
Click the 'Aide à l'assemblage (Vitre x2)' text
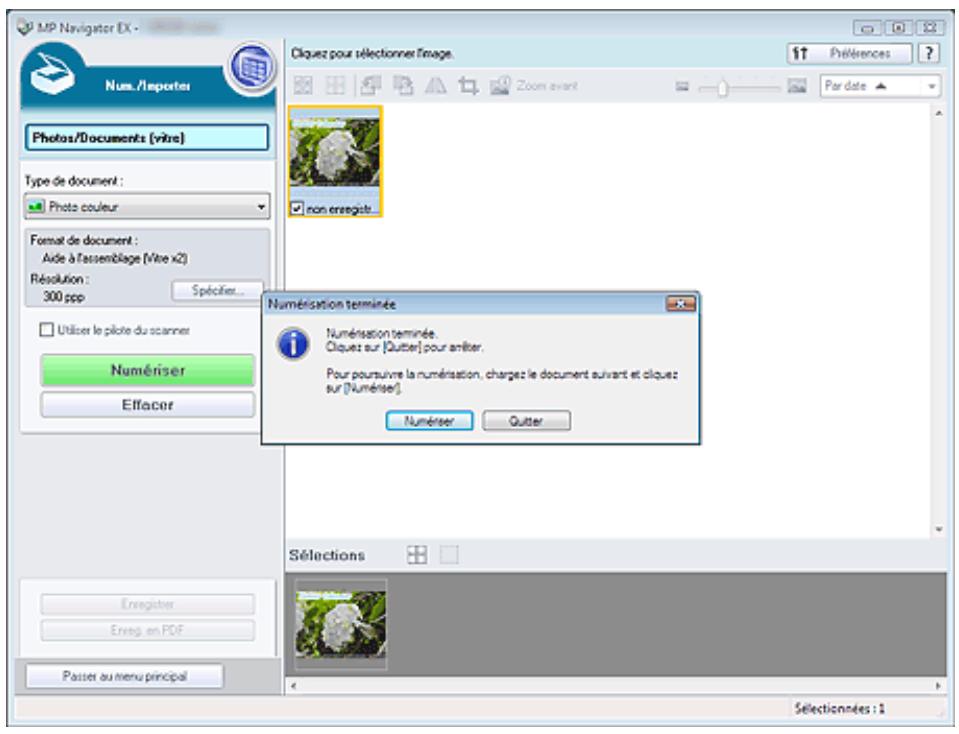tap(115, 259)
